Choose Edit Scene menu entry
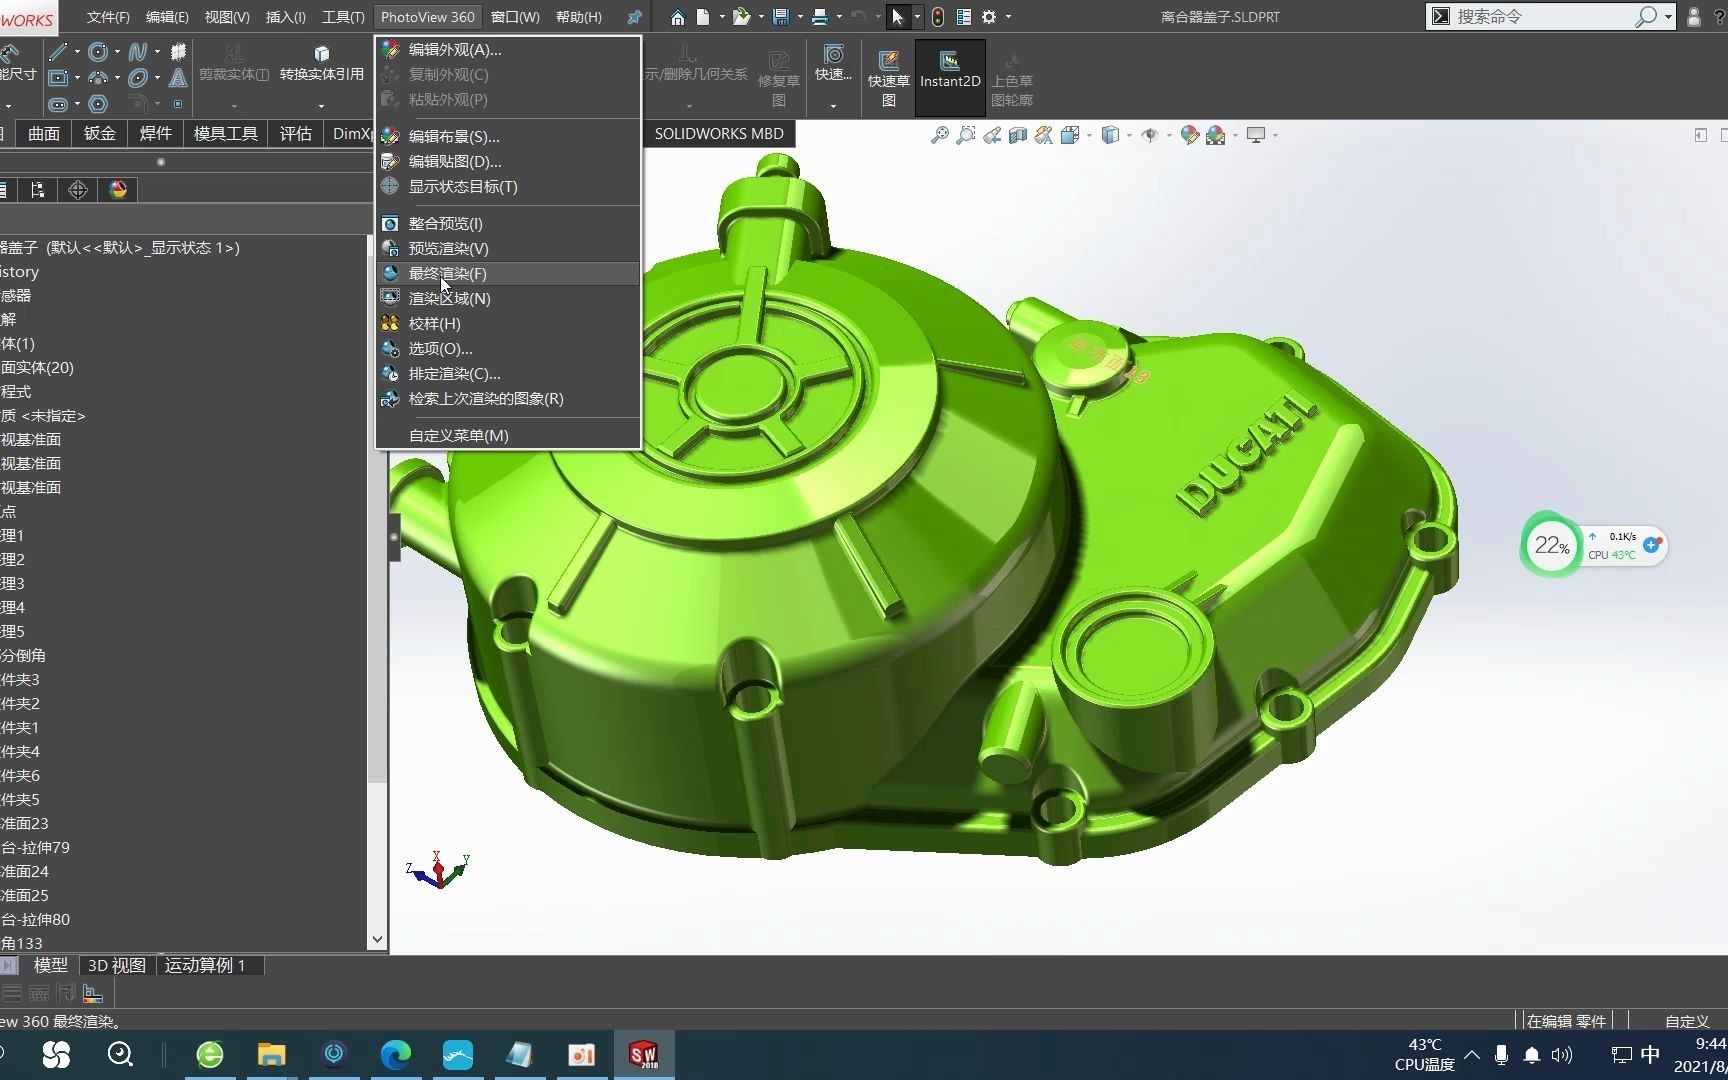This screenshot has height=1080, width=1728. 507,136
